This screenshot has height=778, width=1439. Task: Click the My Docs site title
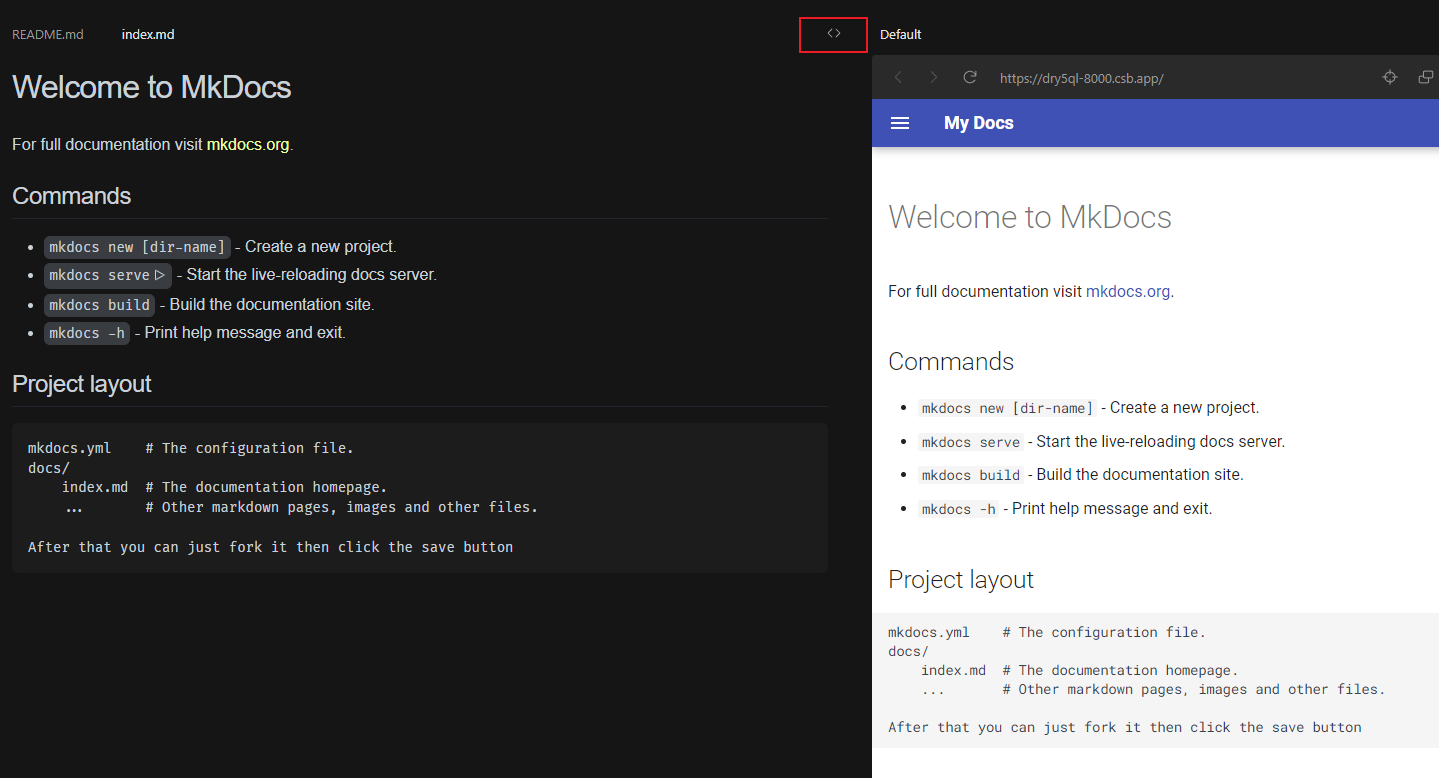tap(979, 123)
